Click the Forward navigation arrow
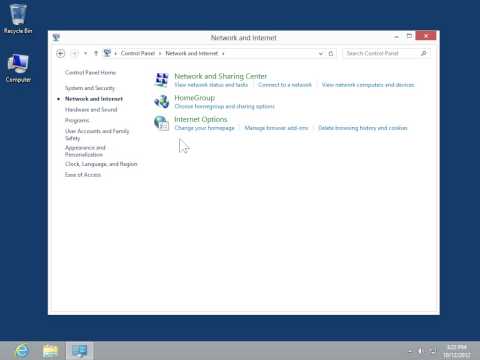The image size is (480, 360). [75, 53]
